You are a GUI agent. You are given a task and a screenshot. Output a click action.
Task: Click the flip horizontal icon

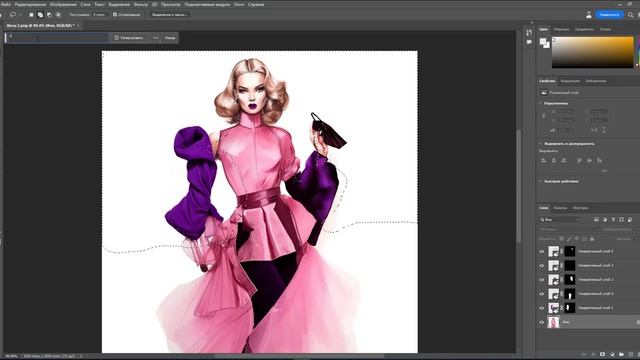click(x=594, y=130)
